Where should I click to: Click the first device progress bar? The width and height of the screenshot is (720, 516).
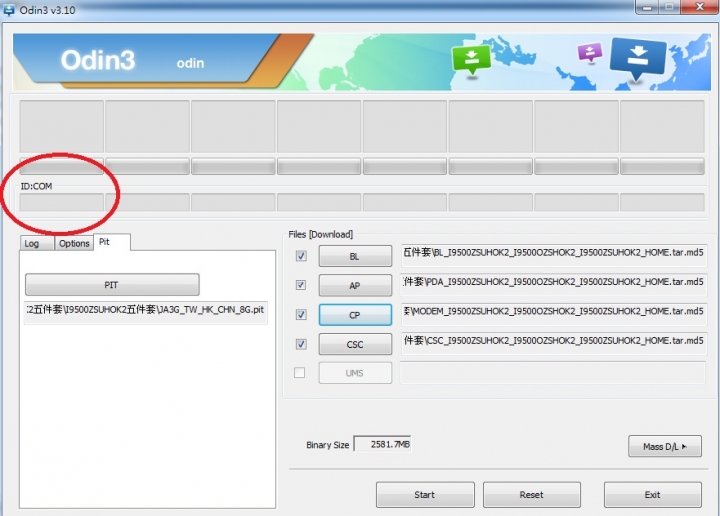tap(62, 166)
